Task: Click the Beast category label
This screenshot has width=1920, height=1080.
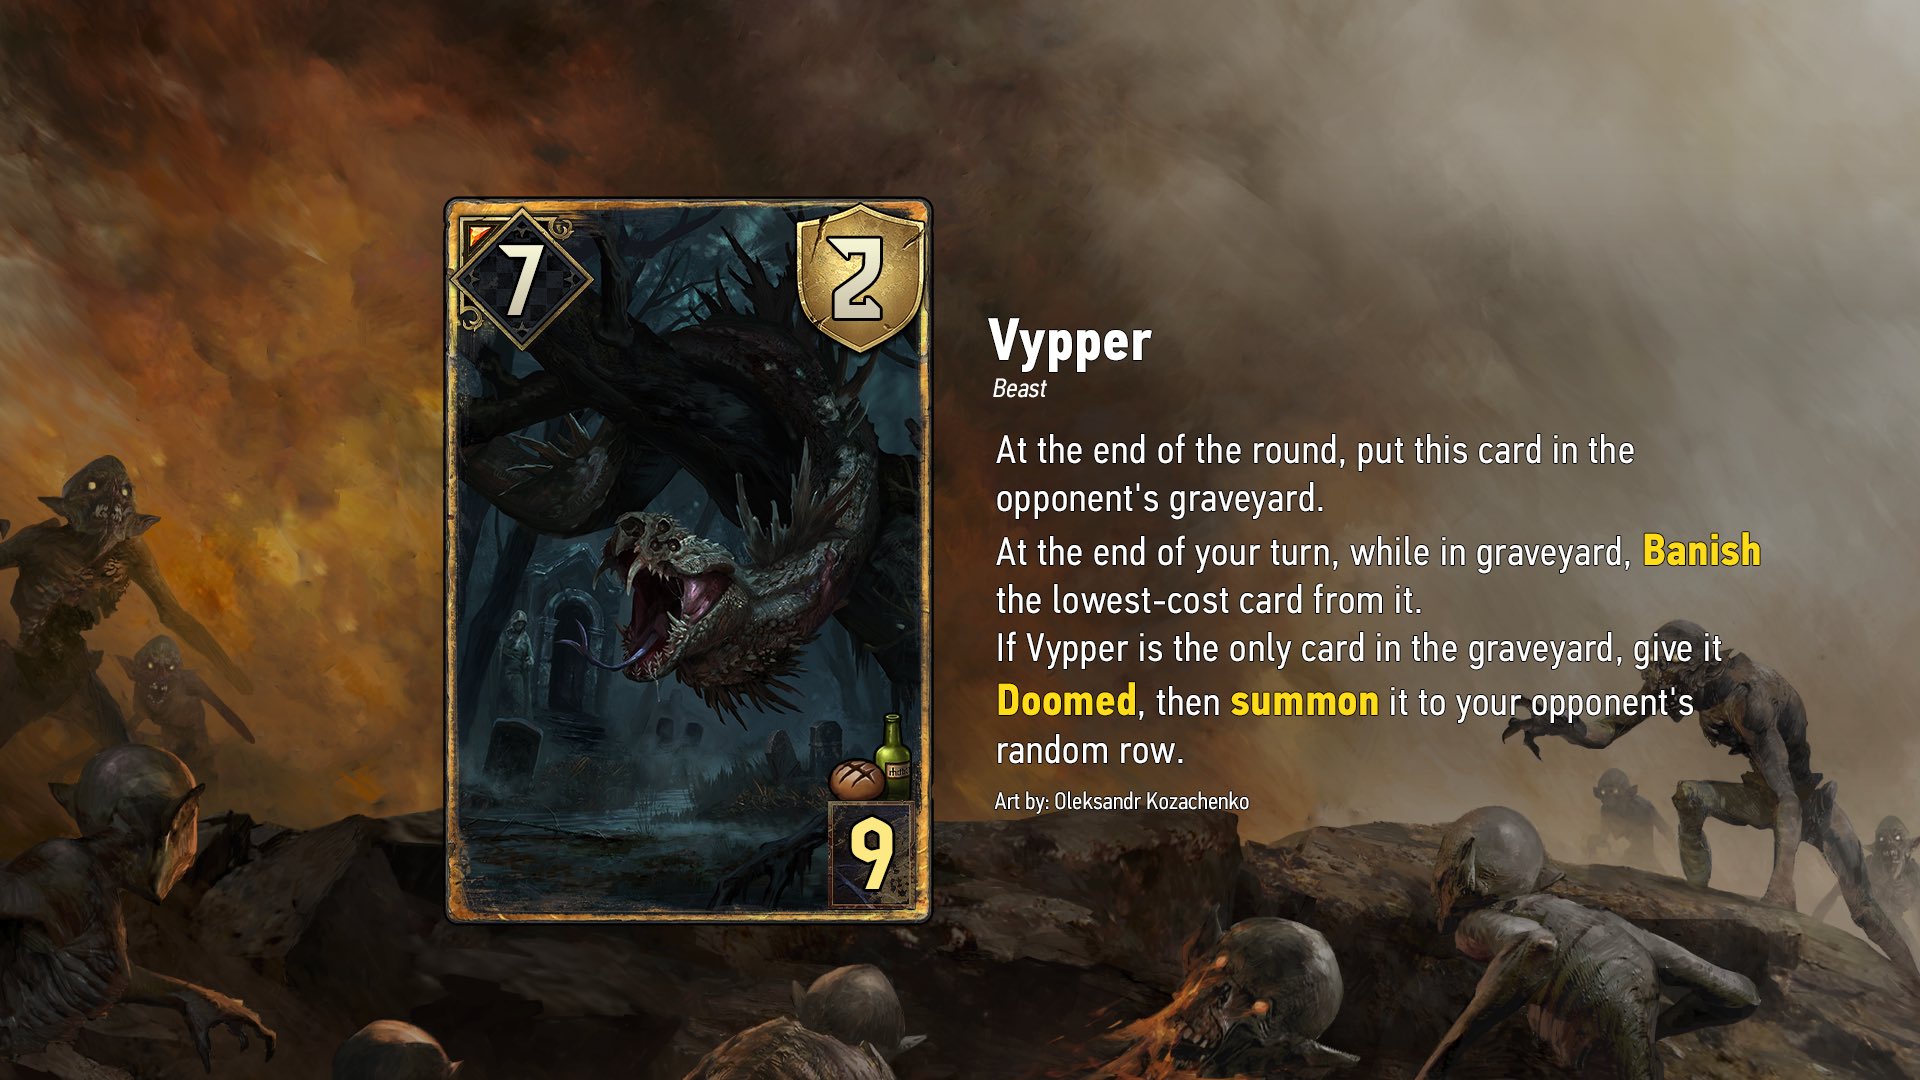Action: click(x=1019, y=389)
